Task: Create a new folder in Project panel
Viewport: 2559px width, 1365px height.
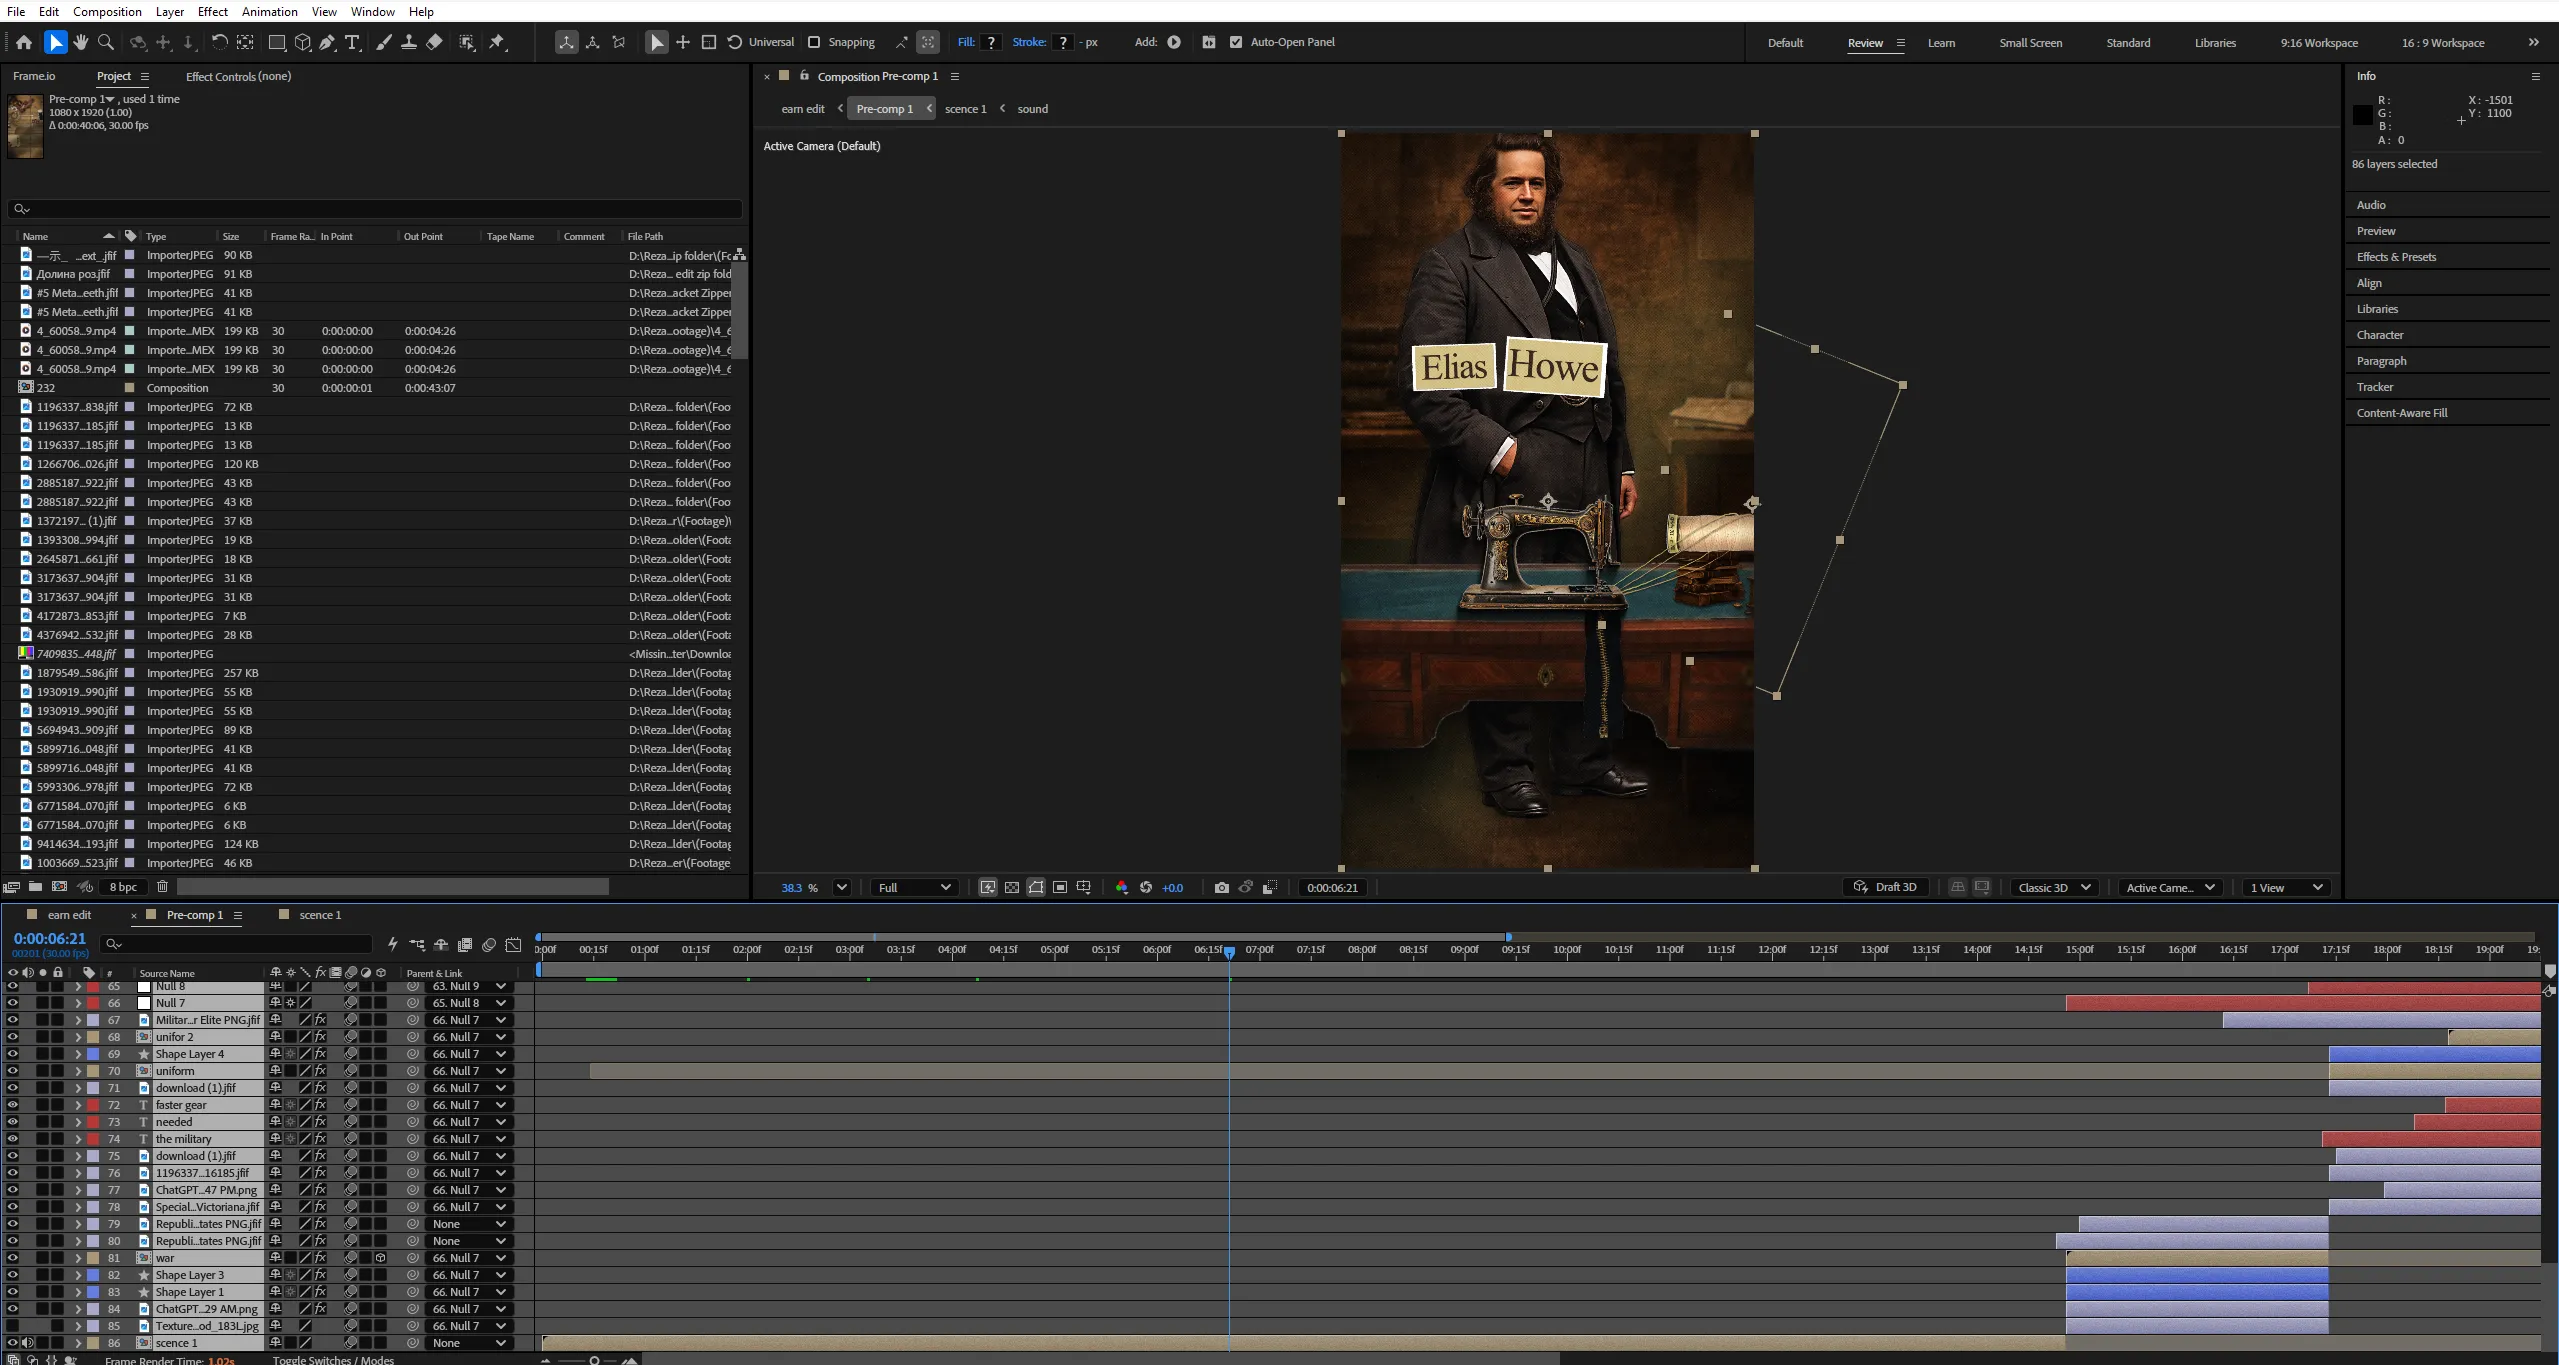Action: (x=35, y=886)
